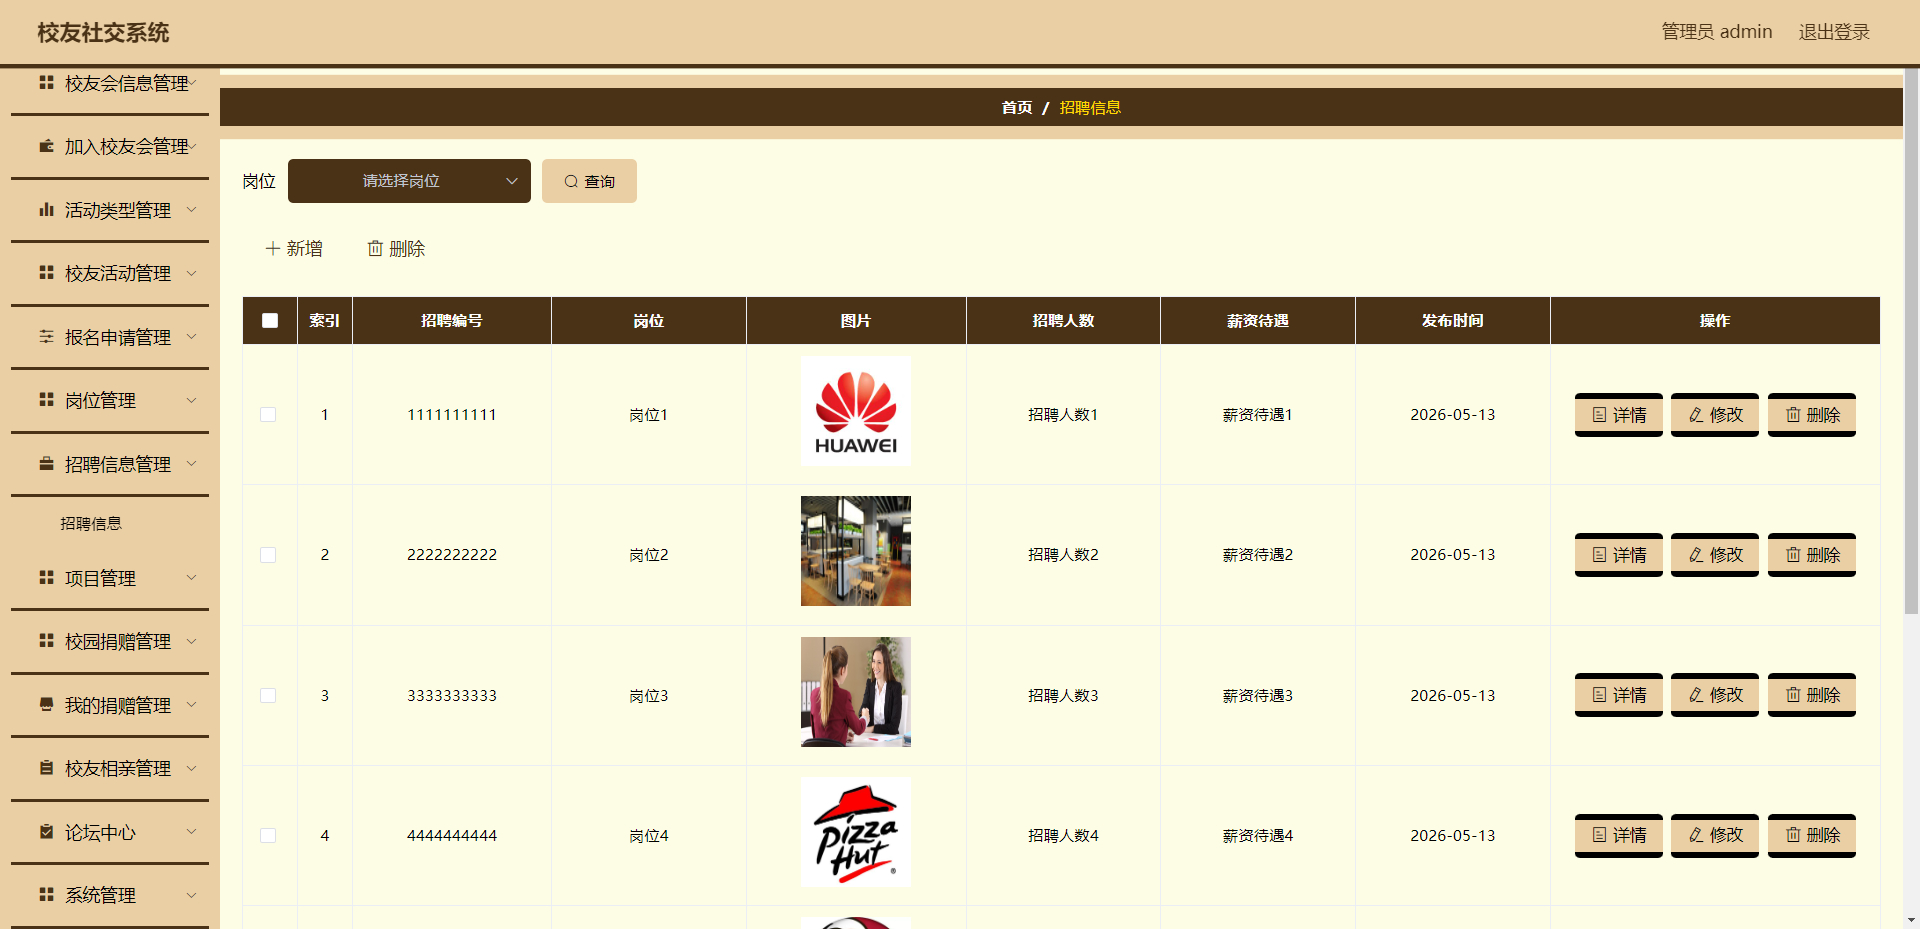Click the HUAWEI image thumbnail in row 1
The height and width of the screenshot is (929, 1920).
(855, 410)
